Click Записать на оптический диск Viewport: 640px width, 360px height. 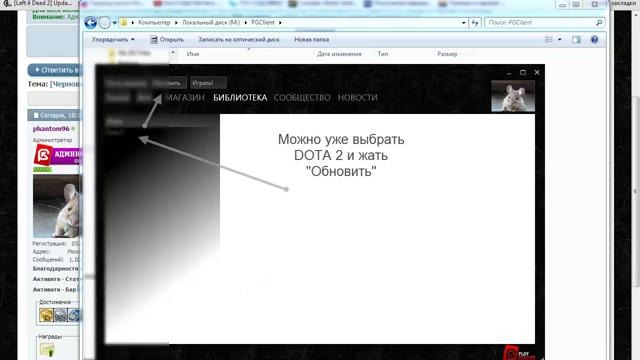click(x=239, y=40)
